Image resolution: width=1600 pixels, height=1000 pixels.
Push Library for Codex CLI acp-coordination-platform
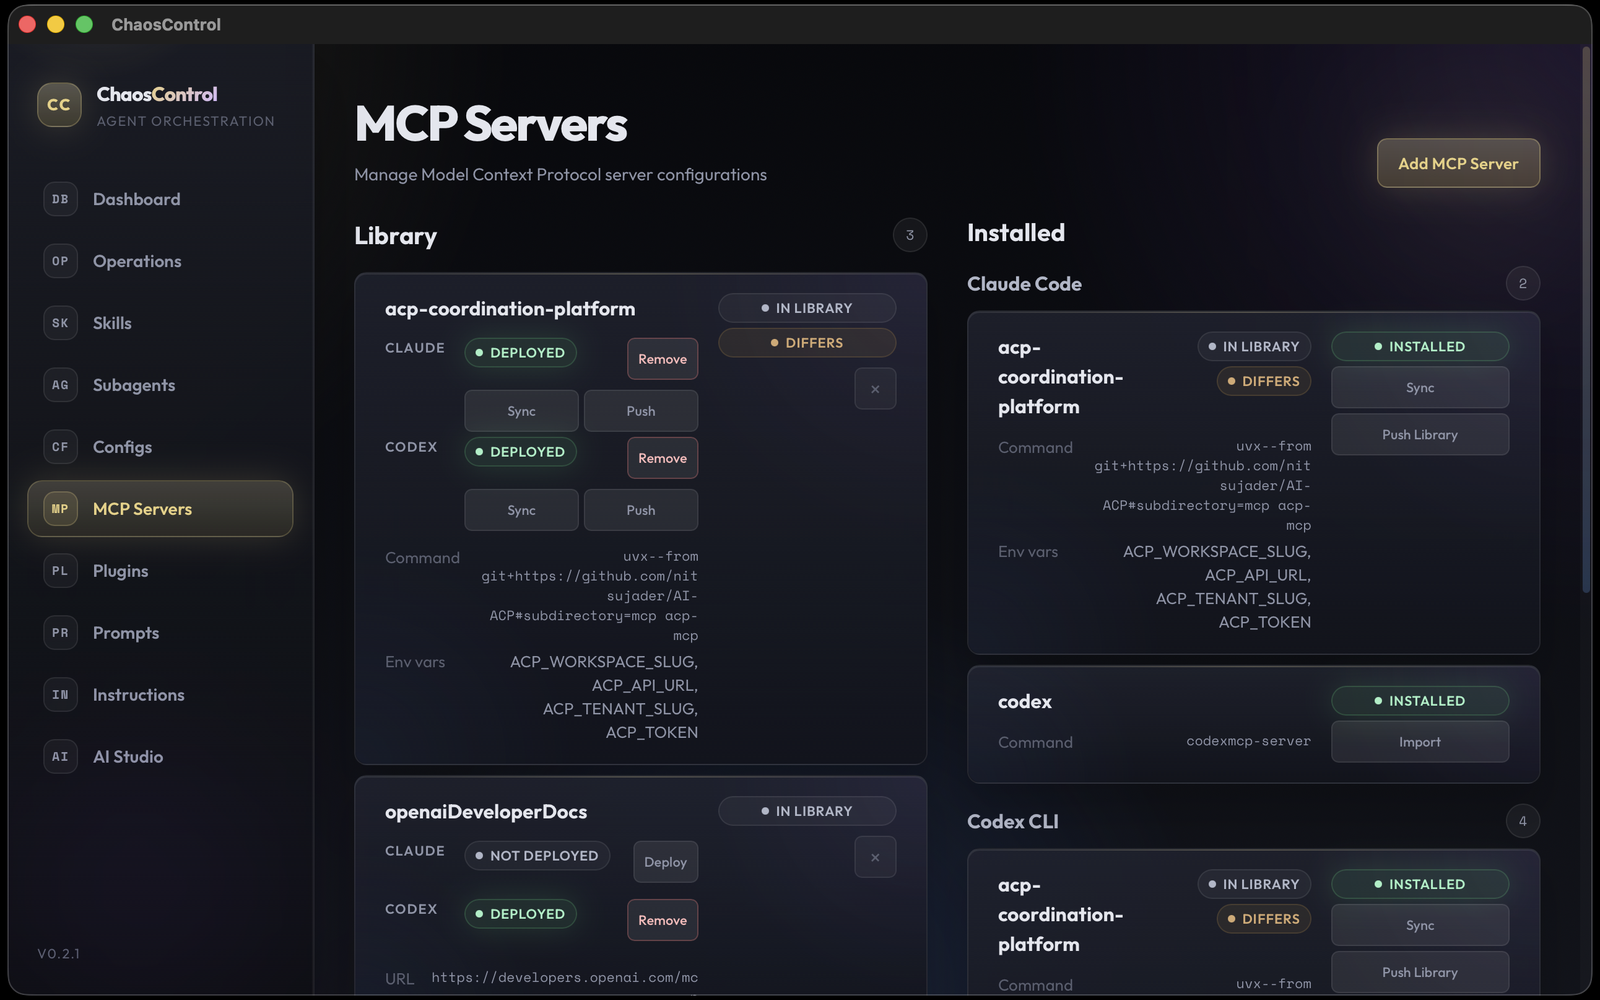[x=1420, y=972]
